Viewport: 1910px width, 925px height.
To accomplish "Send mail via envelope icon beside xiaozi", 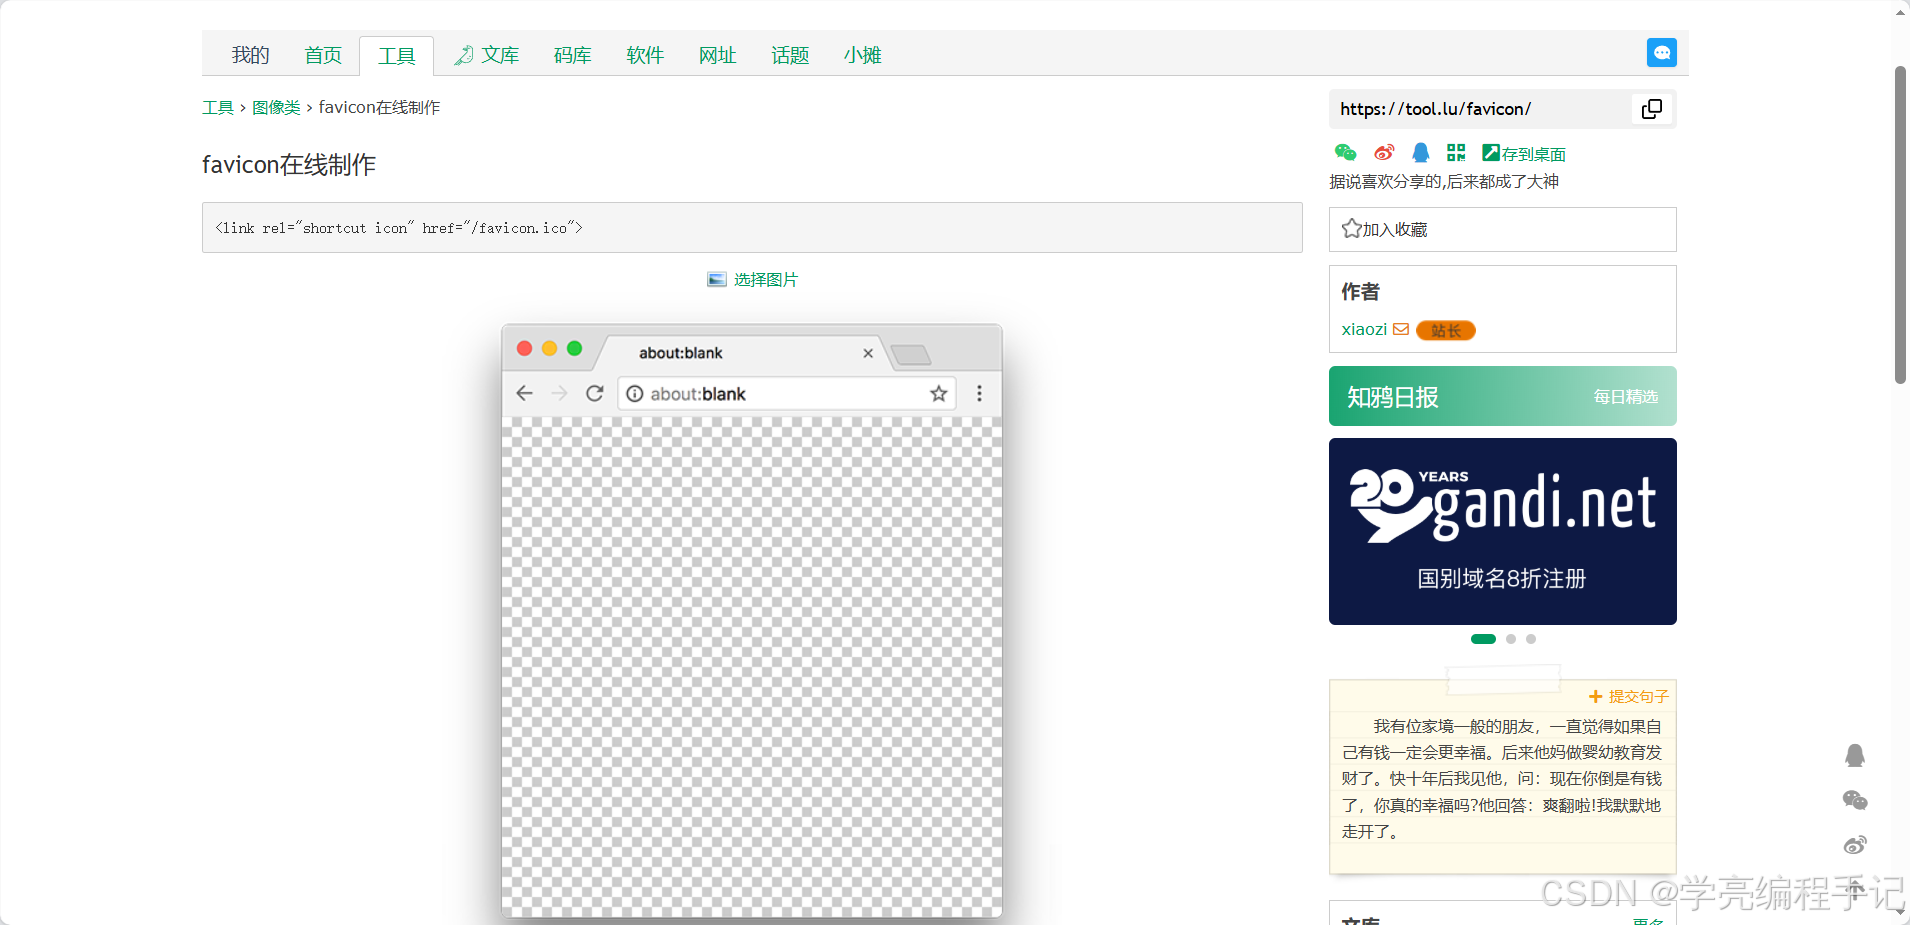I will click(1401, 330).
